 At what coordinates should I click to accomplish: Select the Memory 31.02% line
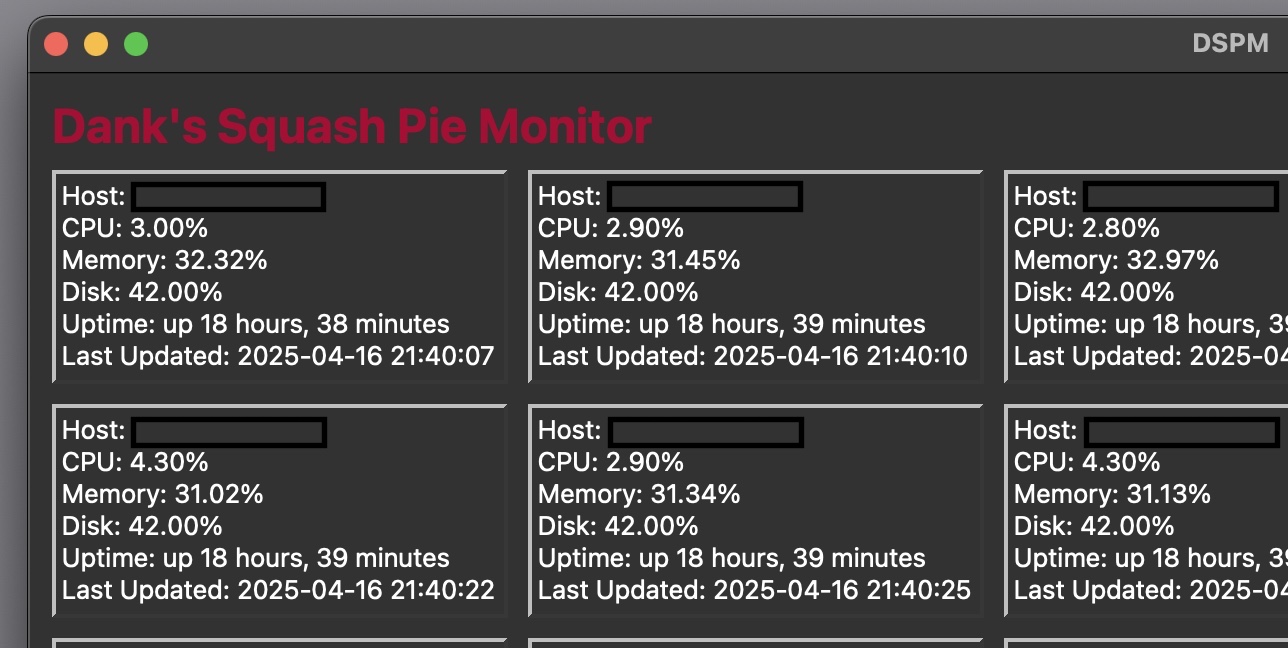coord(163,494)
